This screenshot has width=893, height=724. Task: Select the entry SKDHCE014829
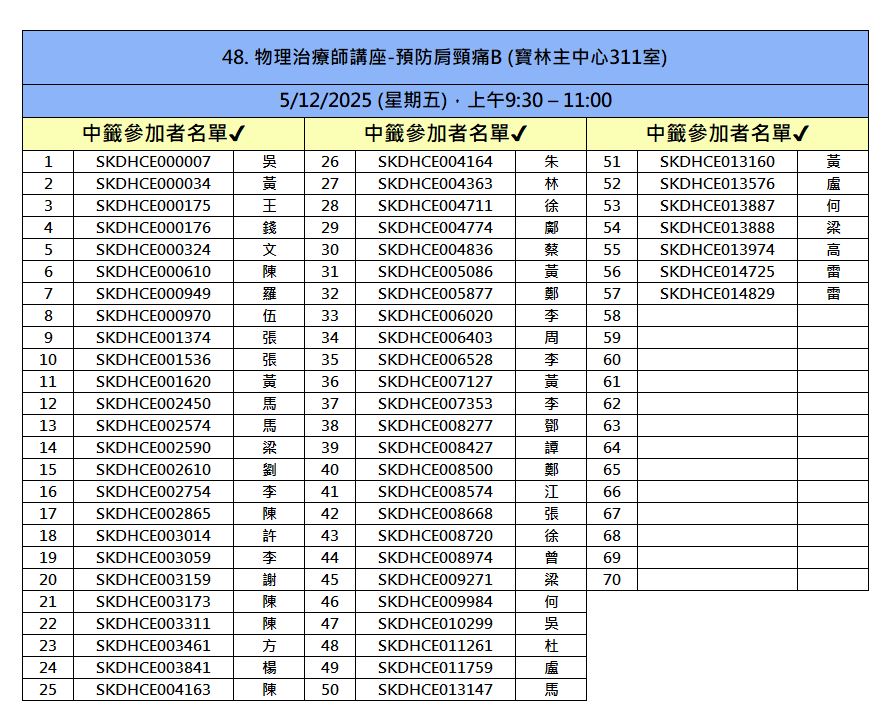pos(717,294)
